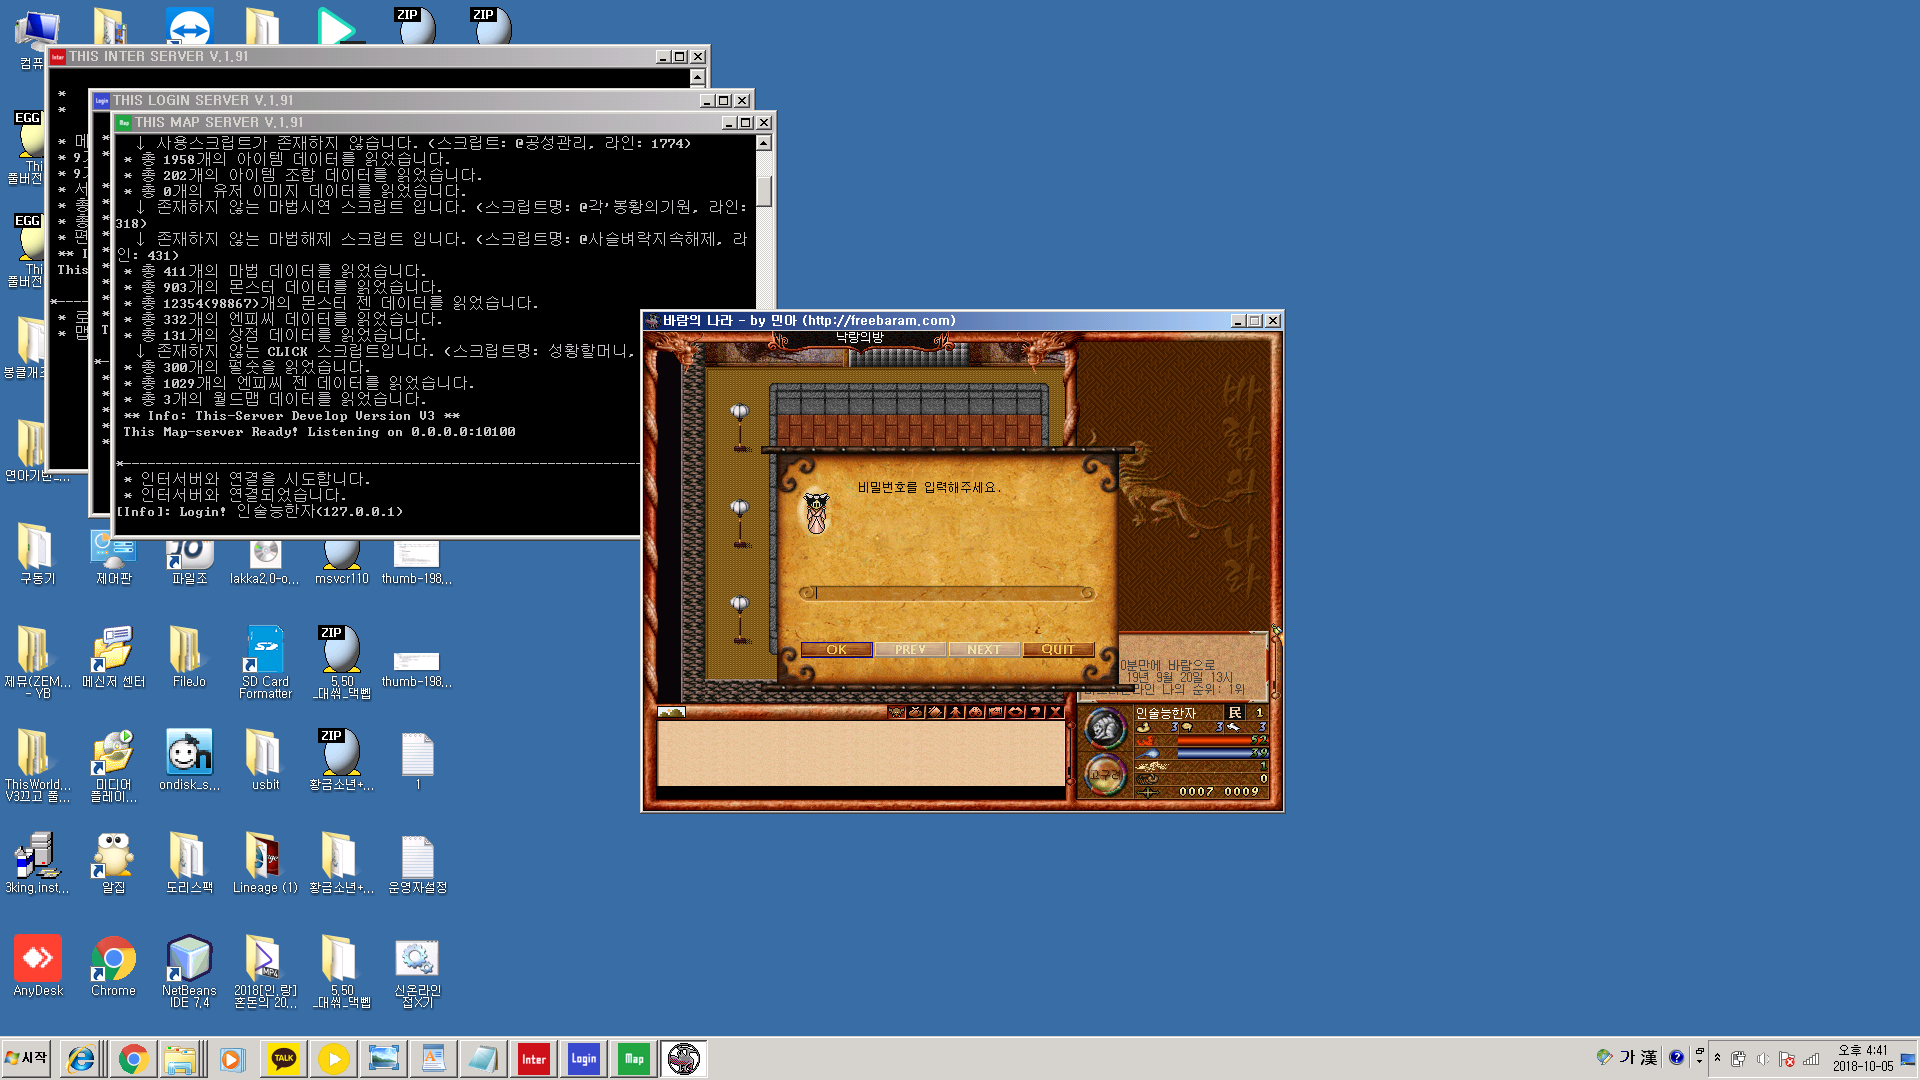The width and height of the screenshot is (1920, 1080).
Task: Click the Map server scrollbar up arrow
Action: pyautogui.click(x=764, y=143)
